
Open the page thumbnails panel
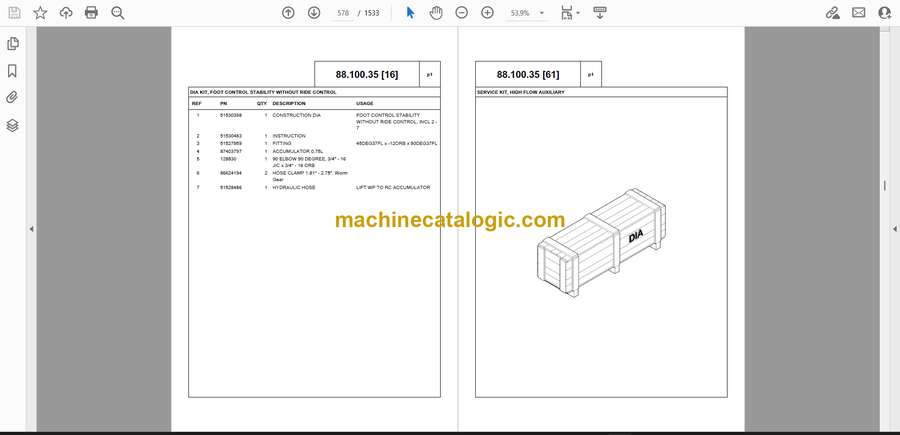[13, 44]
